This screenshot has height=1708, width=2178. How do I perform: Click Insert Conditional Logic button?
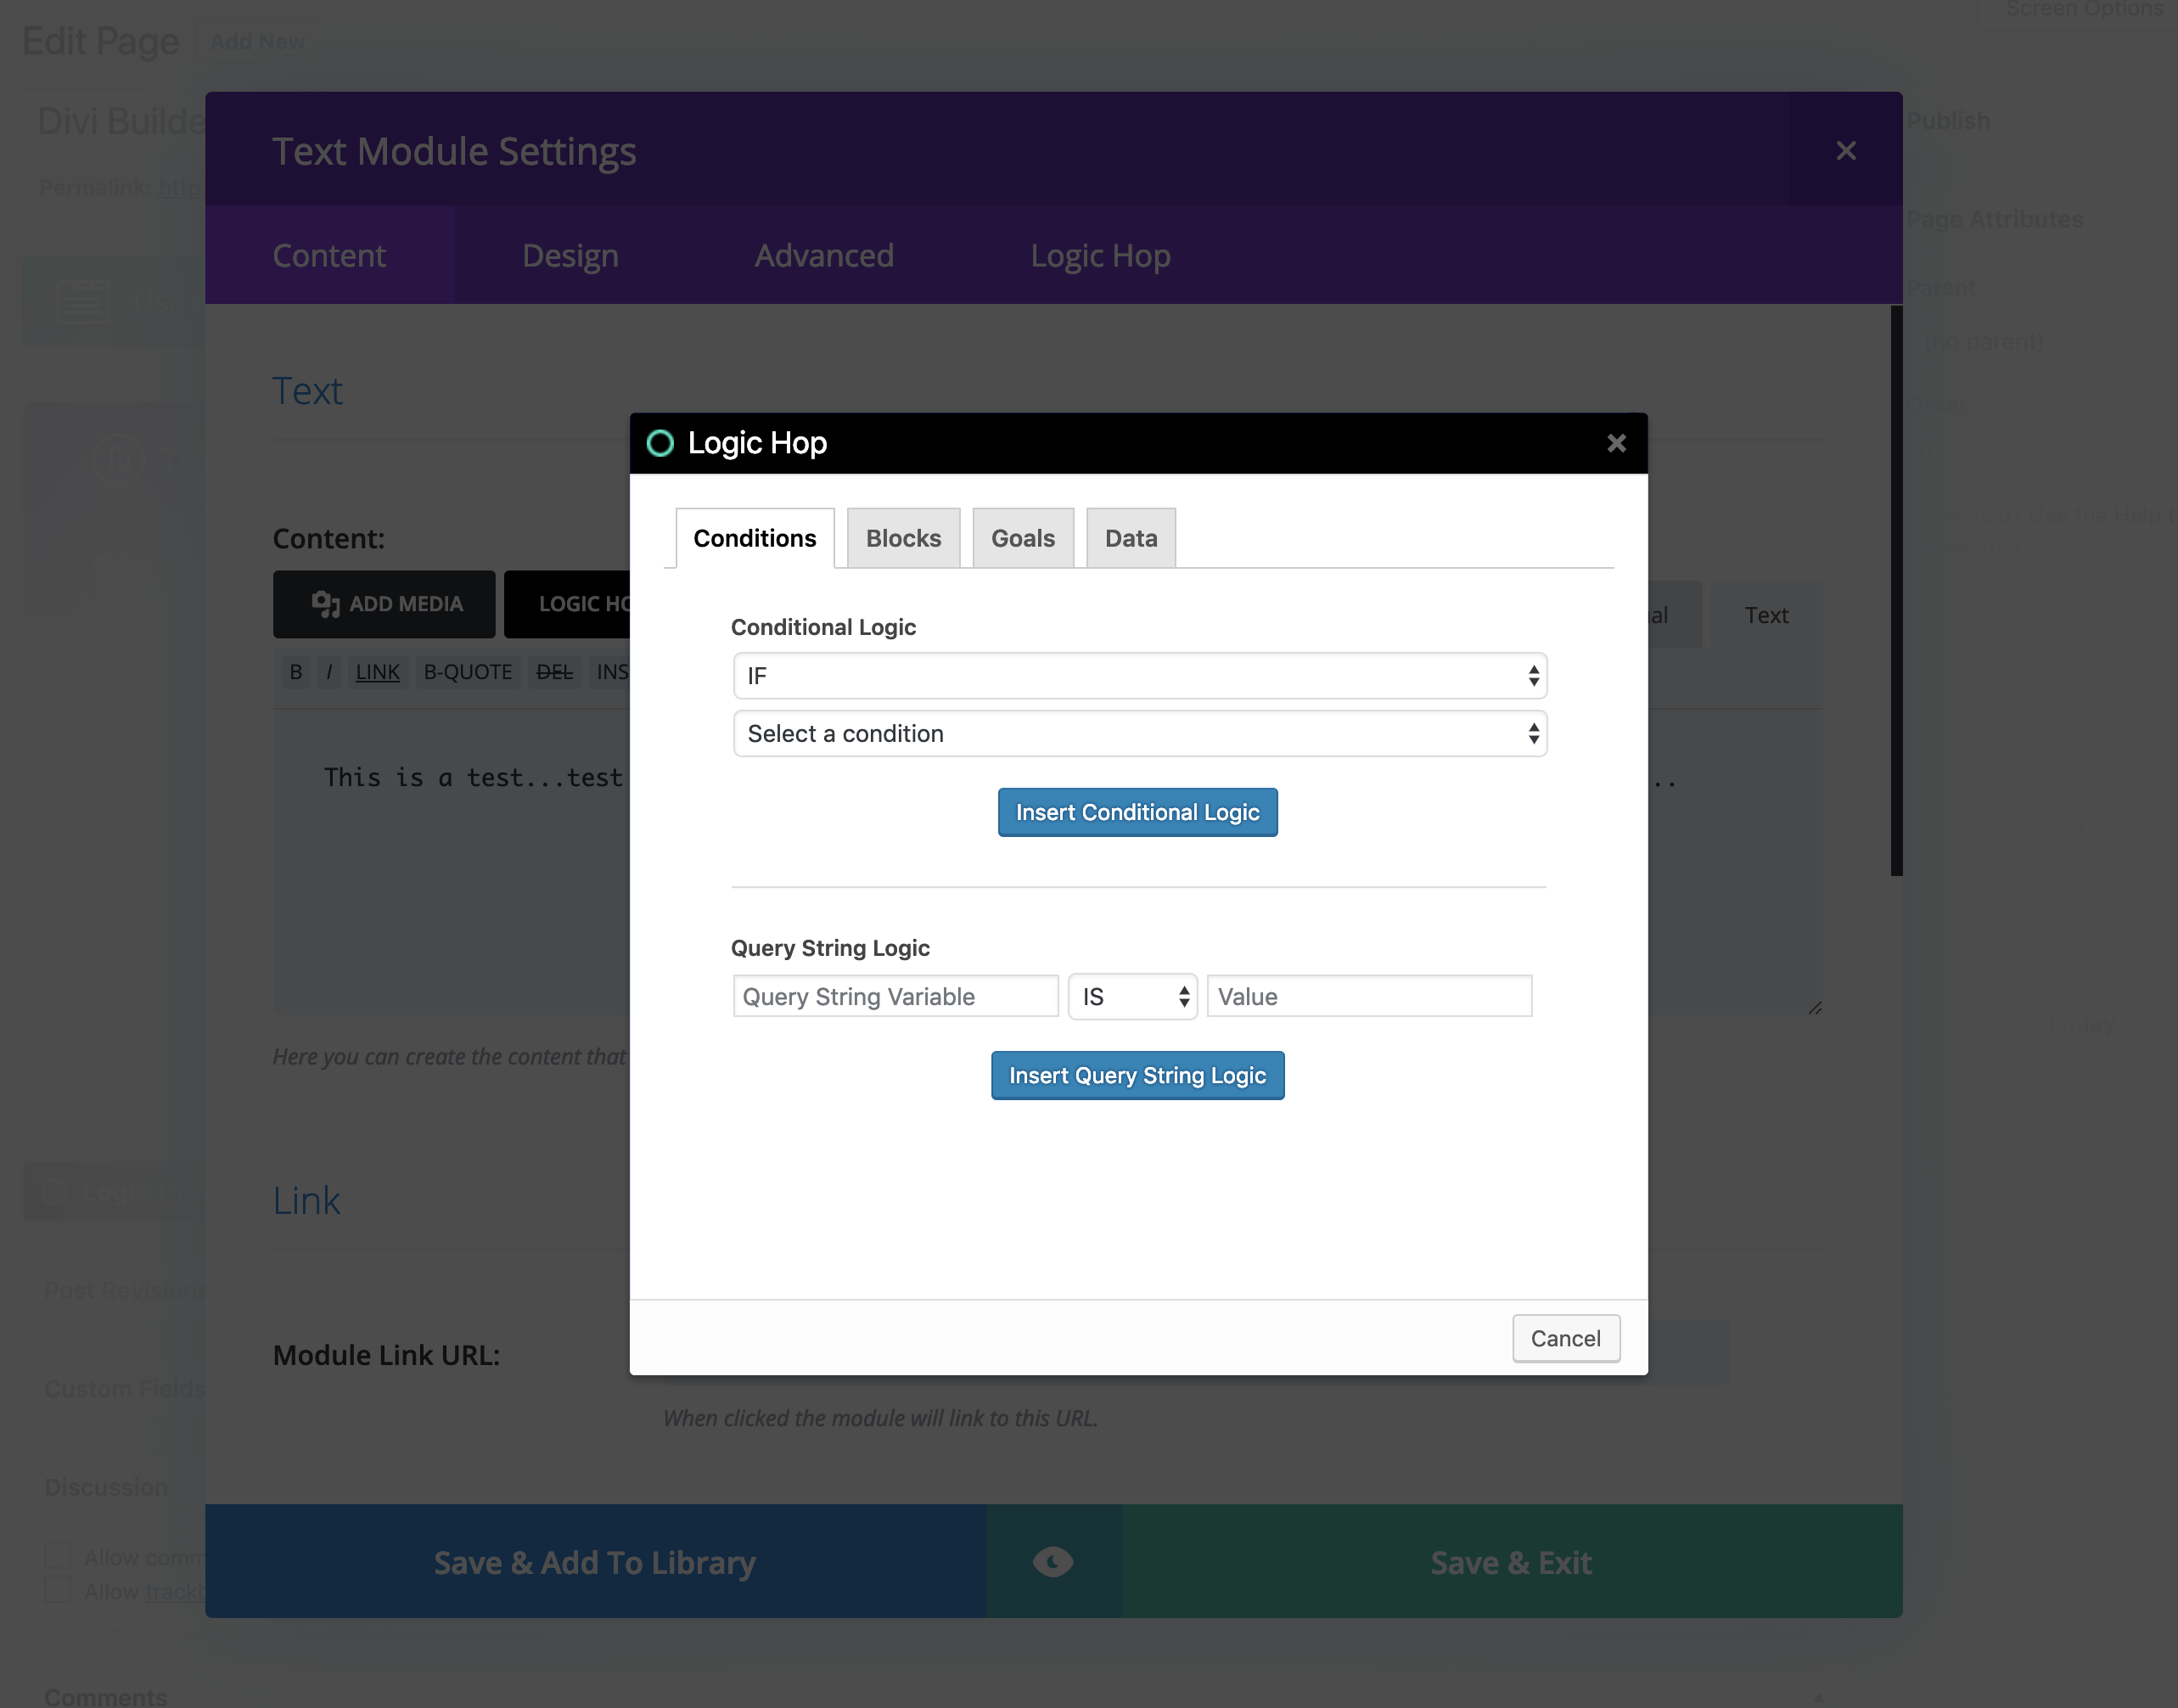(x=1137, y=812)
